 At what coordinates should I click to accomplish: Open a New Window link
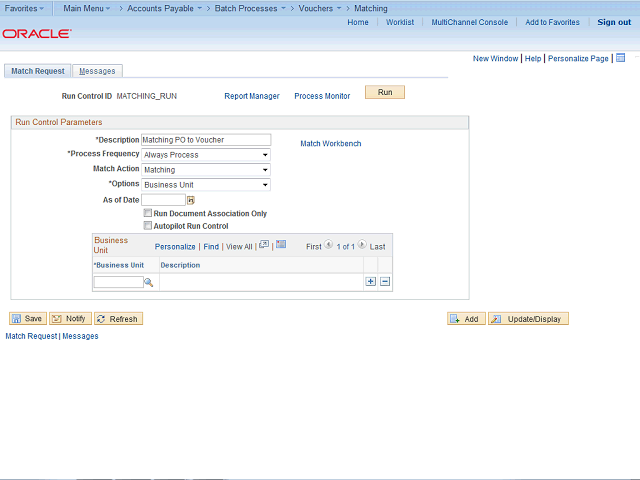(x=495, y=58)
